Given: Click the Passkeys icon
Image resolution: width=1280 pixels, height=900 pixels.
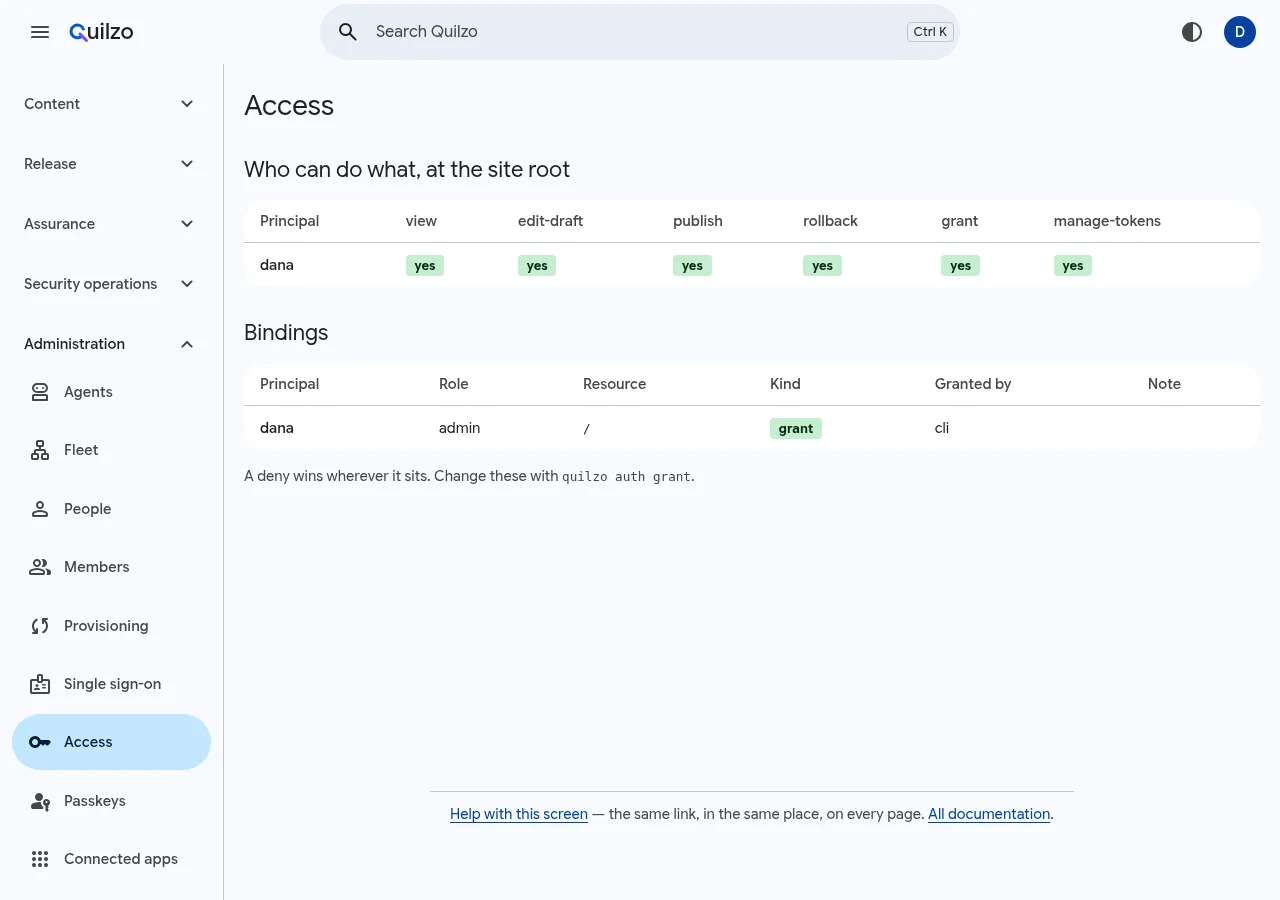Looking at the screenshot, I should pyautogui.click(x=40, y=801).
